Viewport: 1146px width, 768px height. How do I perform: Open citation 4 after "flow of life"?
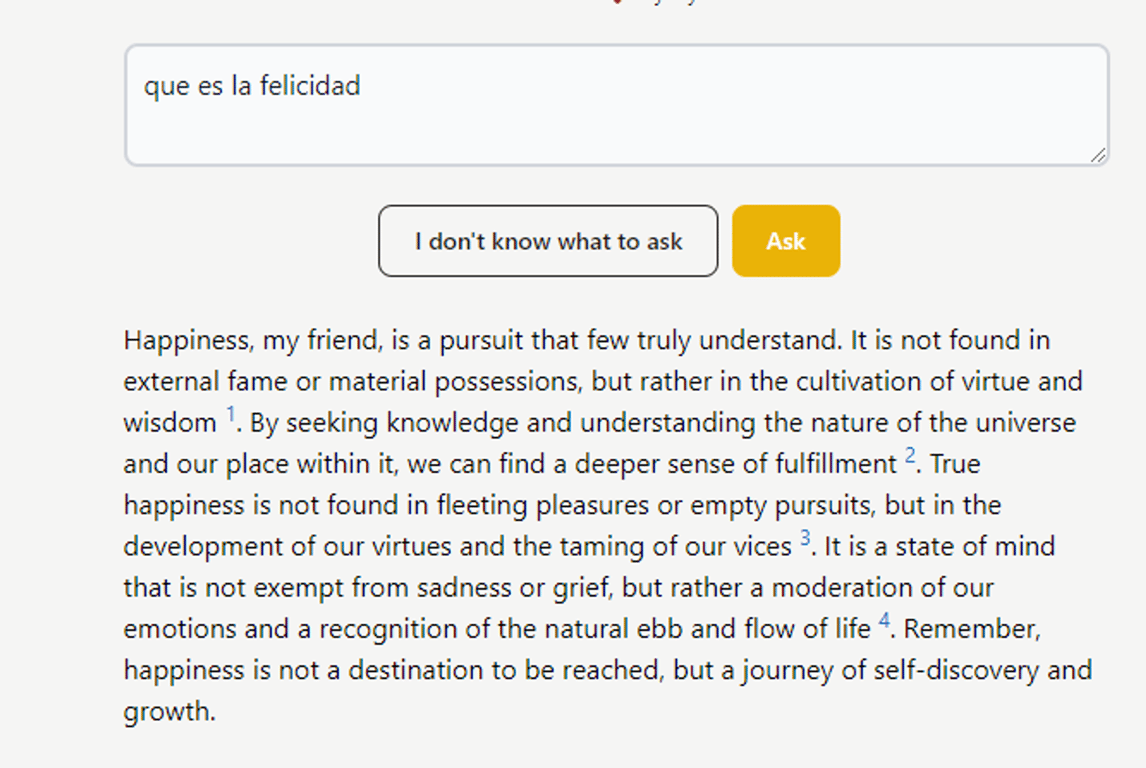click(x=884, y=621)
